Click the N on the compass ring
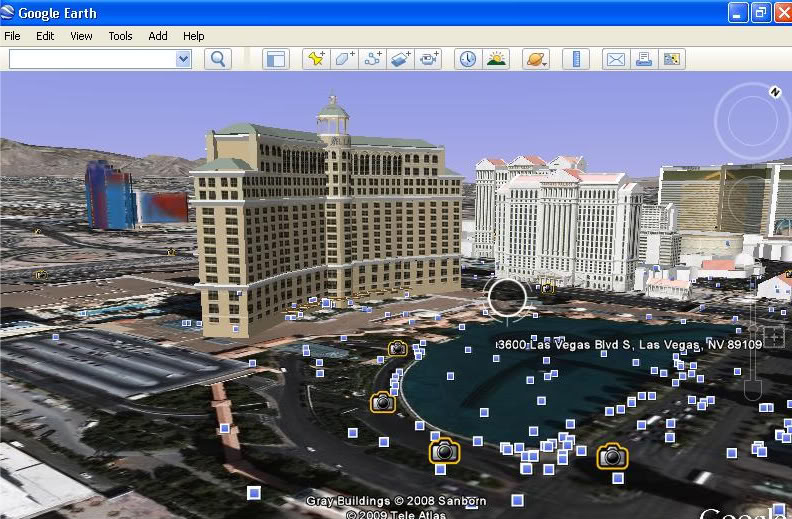This screenshot has width=792, height=519. tap(775, 92)
